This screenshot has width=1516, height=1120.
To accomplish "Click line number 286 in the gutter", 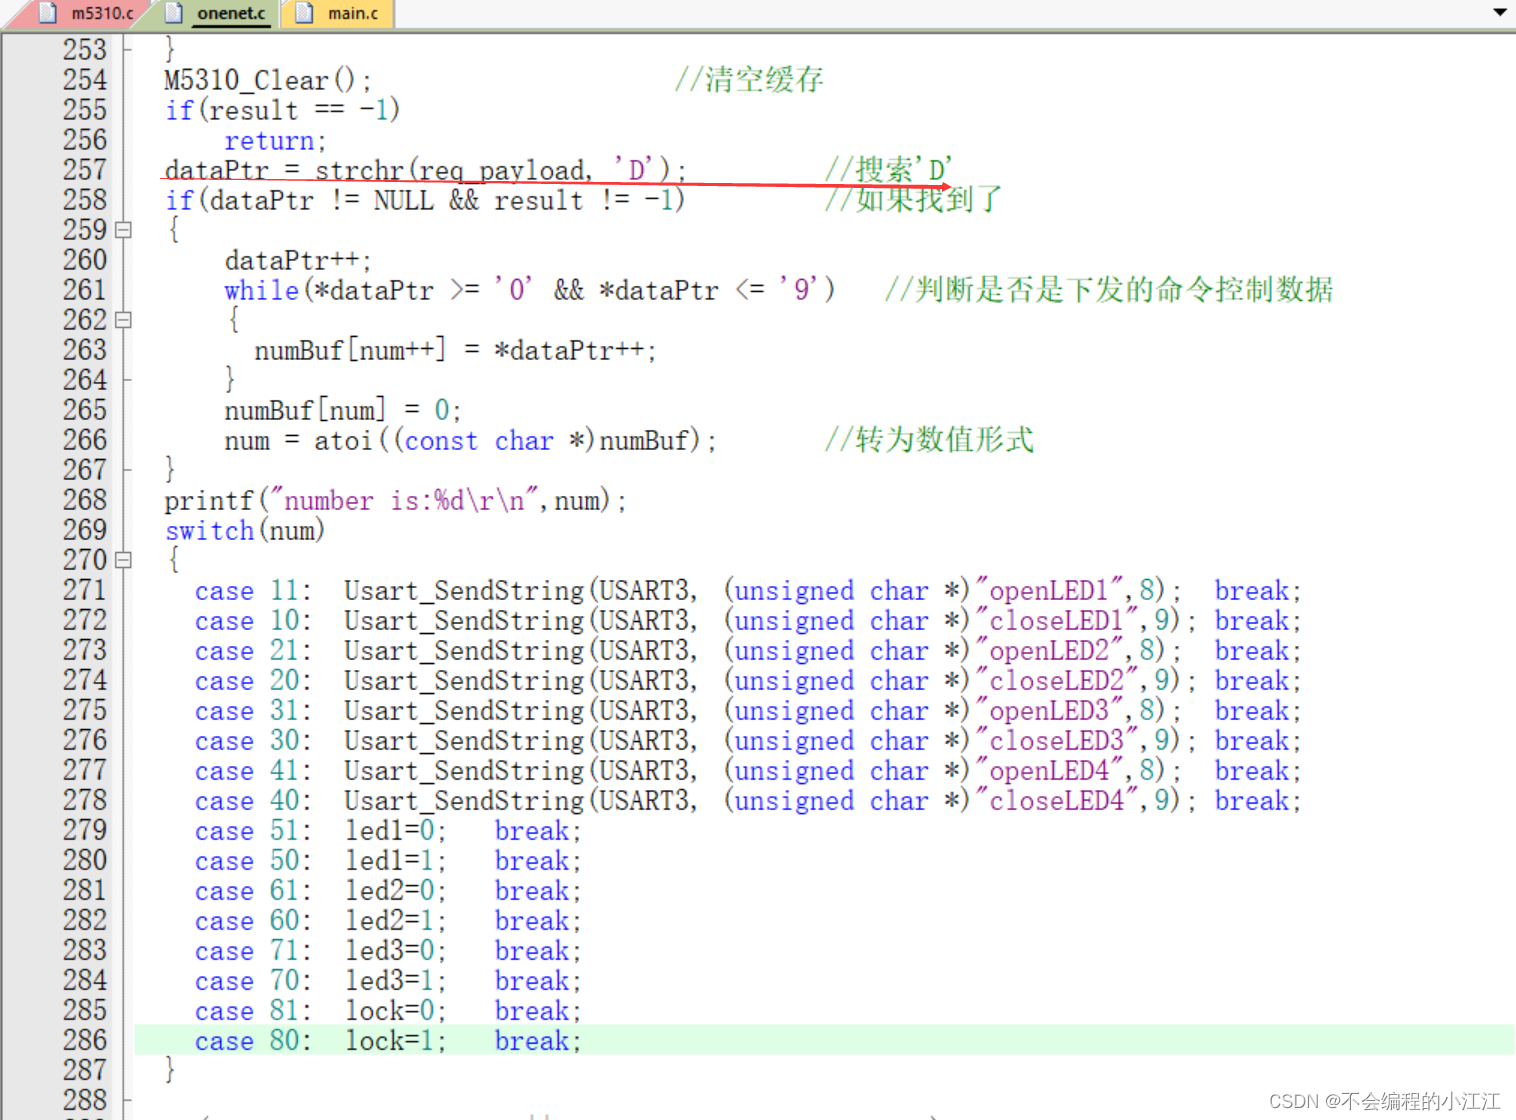I will pos(84,1040).
